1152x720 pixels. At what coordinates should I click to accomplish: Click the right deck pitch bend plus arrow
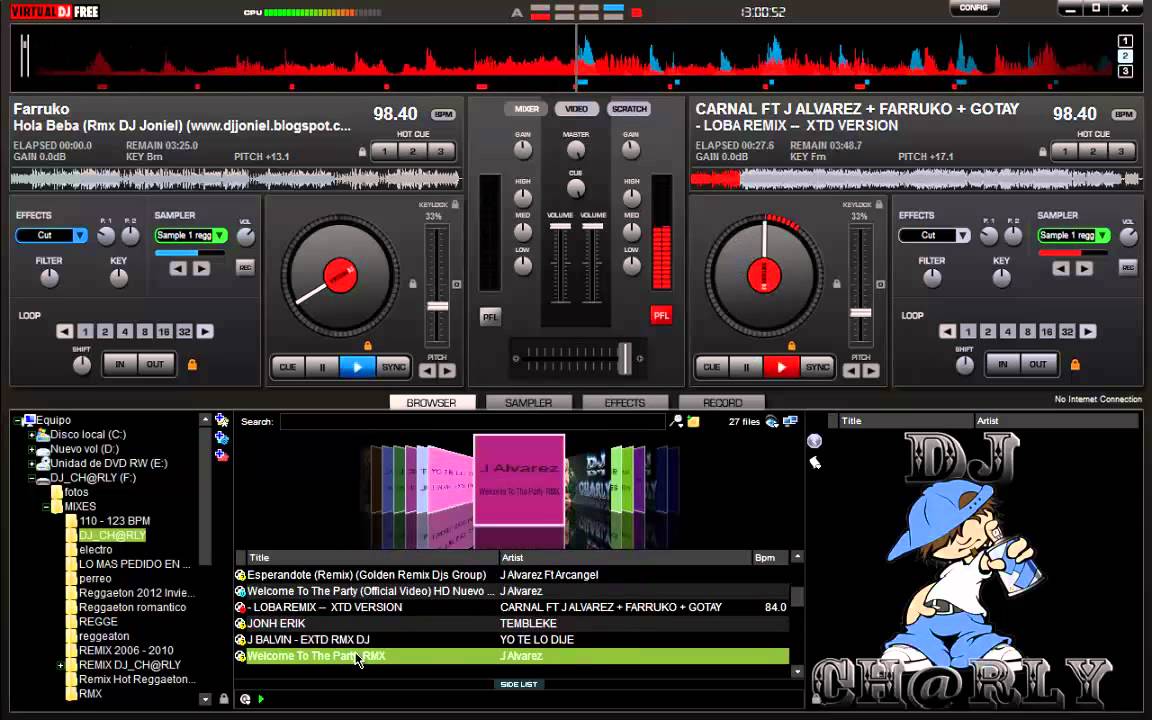[x=871, y=371]
